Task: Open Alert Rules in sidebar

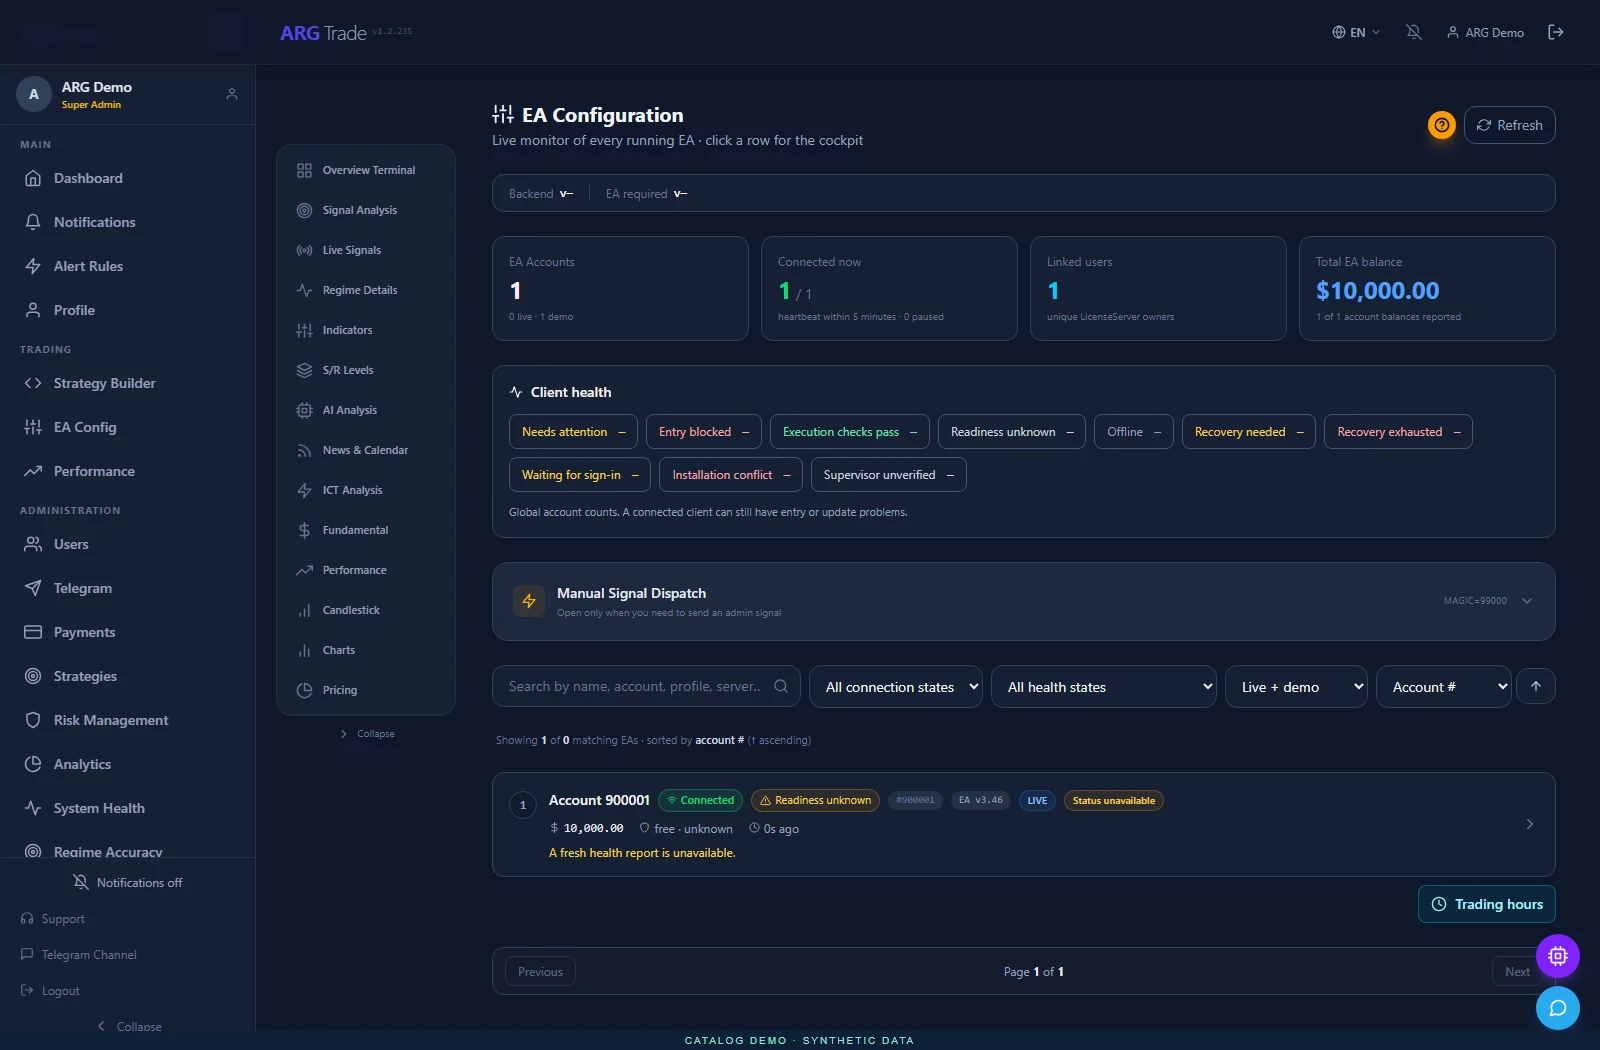Action: 127,266
